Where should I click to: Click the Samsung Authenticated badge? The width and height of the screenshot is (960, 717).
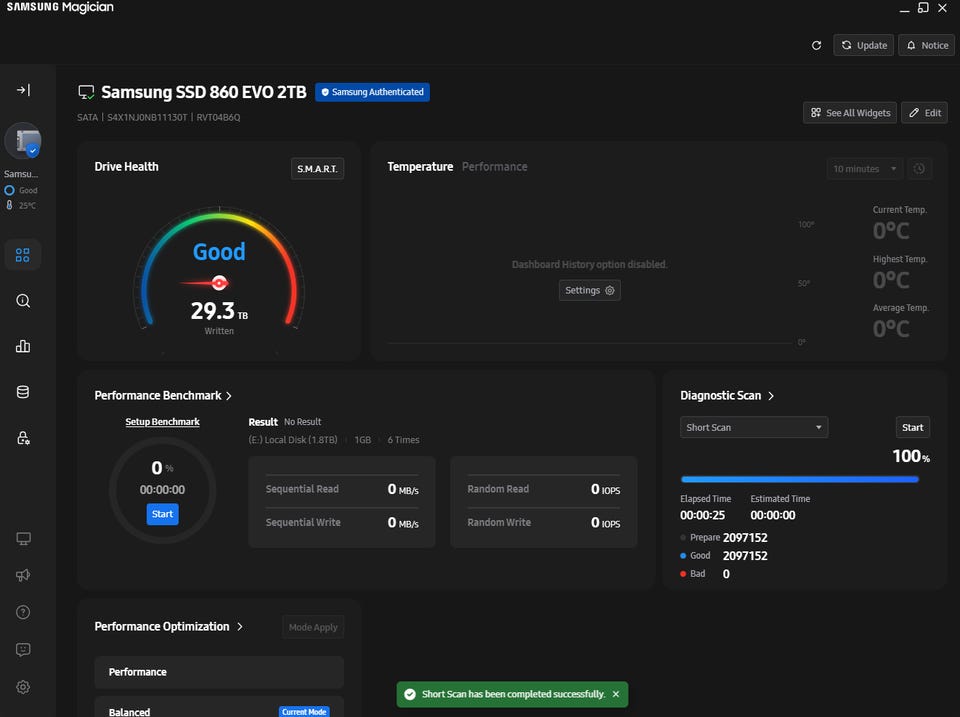[x=372, y=92]
